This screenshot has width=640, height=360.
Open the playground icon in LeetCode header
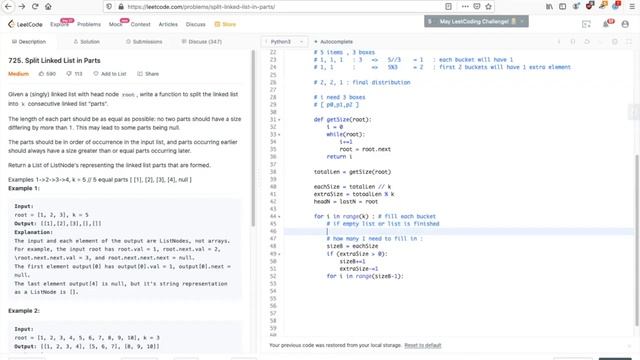pos(587,24)
